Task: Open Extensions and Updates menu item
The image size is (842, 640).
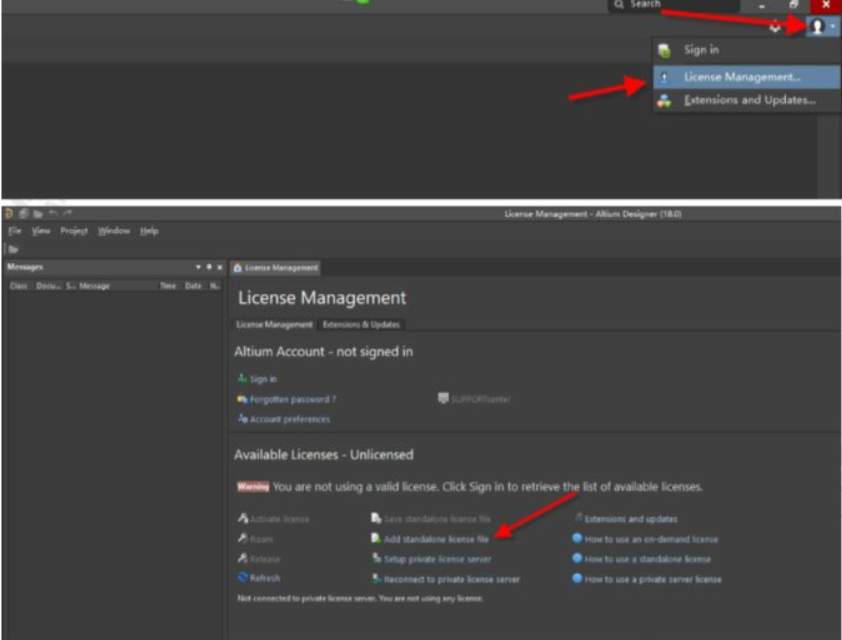Action: [x=746, y=100]
